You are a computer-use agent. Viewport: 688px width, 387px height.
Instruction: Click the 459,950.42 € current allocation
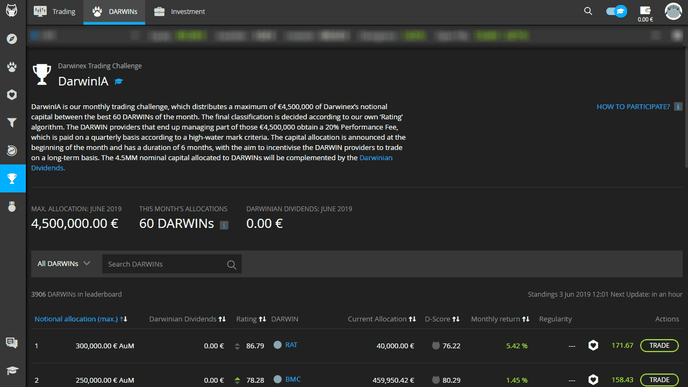(x=393, y=380)
